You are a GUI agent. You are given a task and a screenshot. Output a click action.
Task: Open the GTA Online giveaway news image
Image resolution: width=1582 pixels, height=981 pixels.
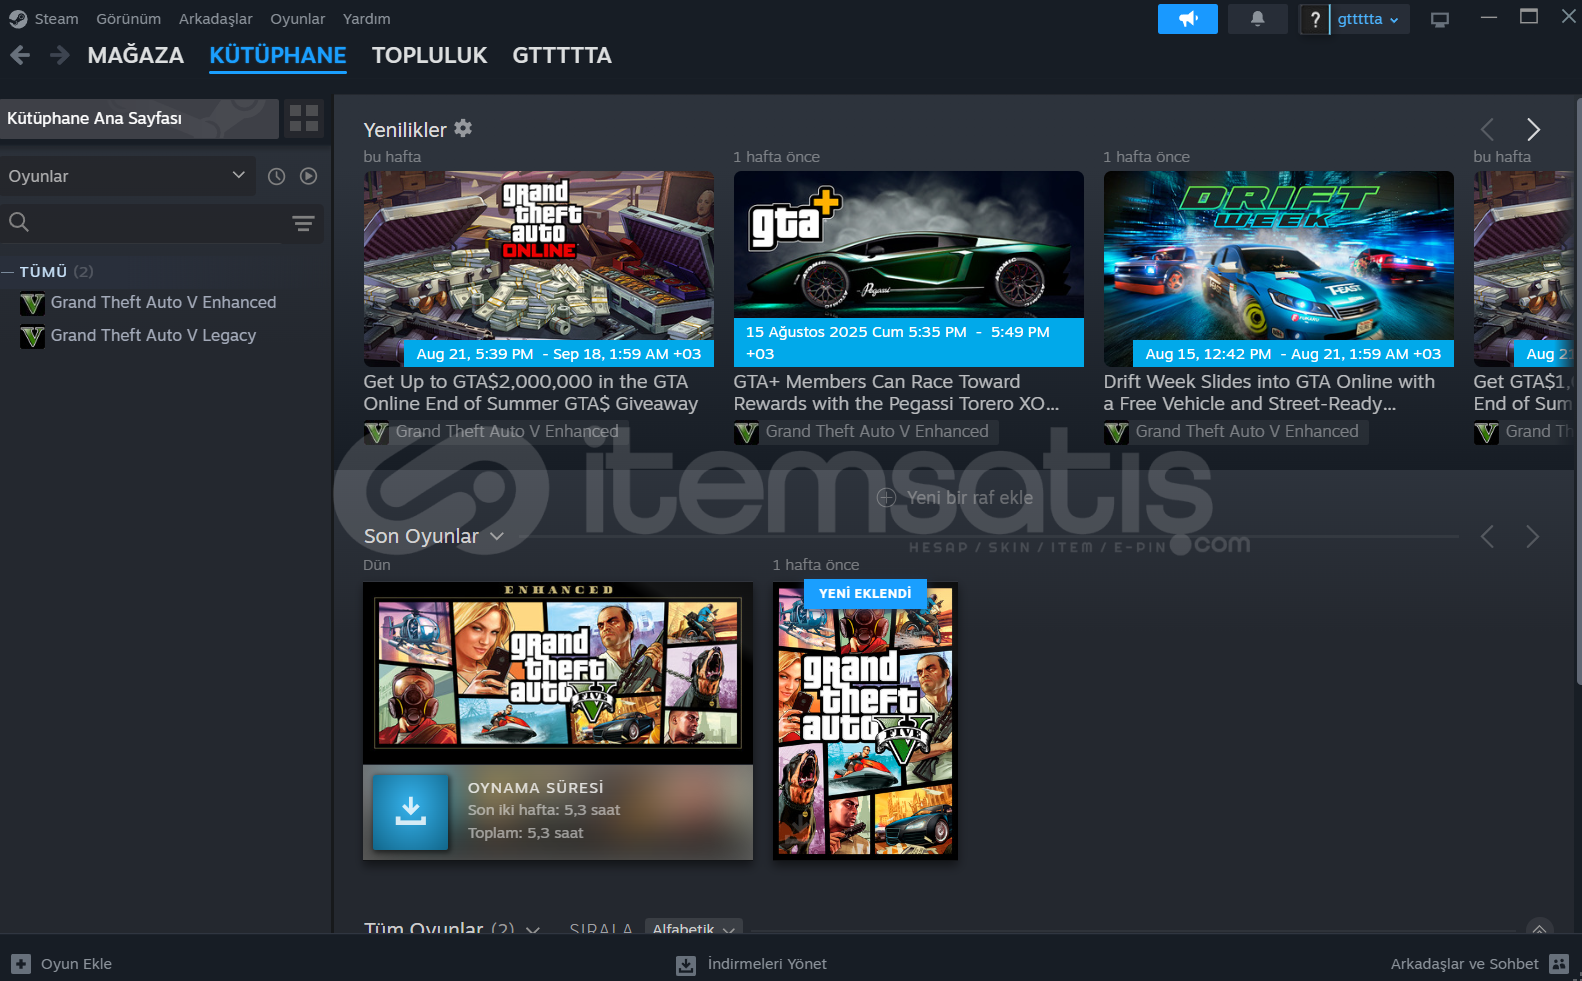pyautogui.click(x=538, y=268)
